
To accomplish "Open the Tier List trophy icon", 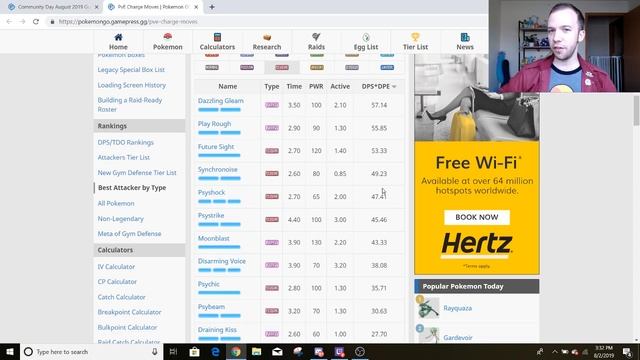I will tap(415, 37).
